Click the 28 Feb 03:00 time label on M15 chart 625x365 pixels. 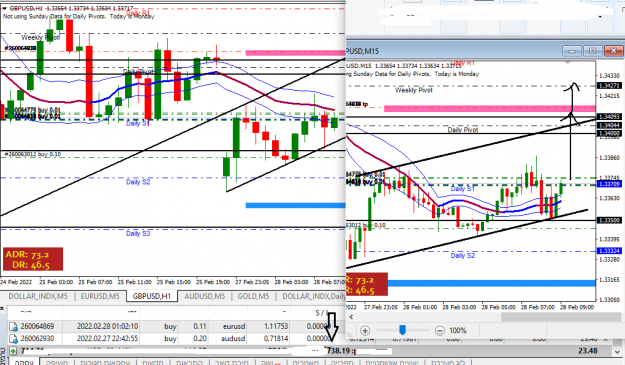(459, 307)
